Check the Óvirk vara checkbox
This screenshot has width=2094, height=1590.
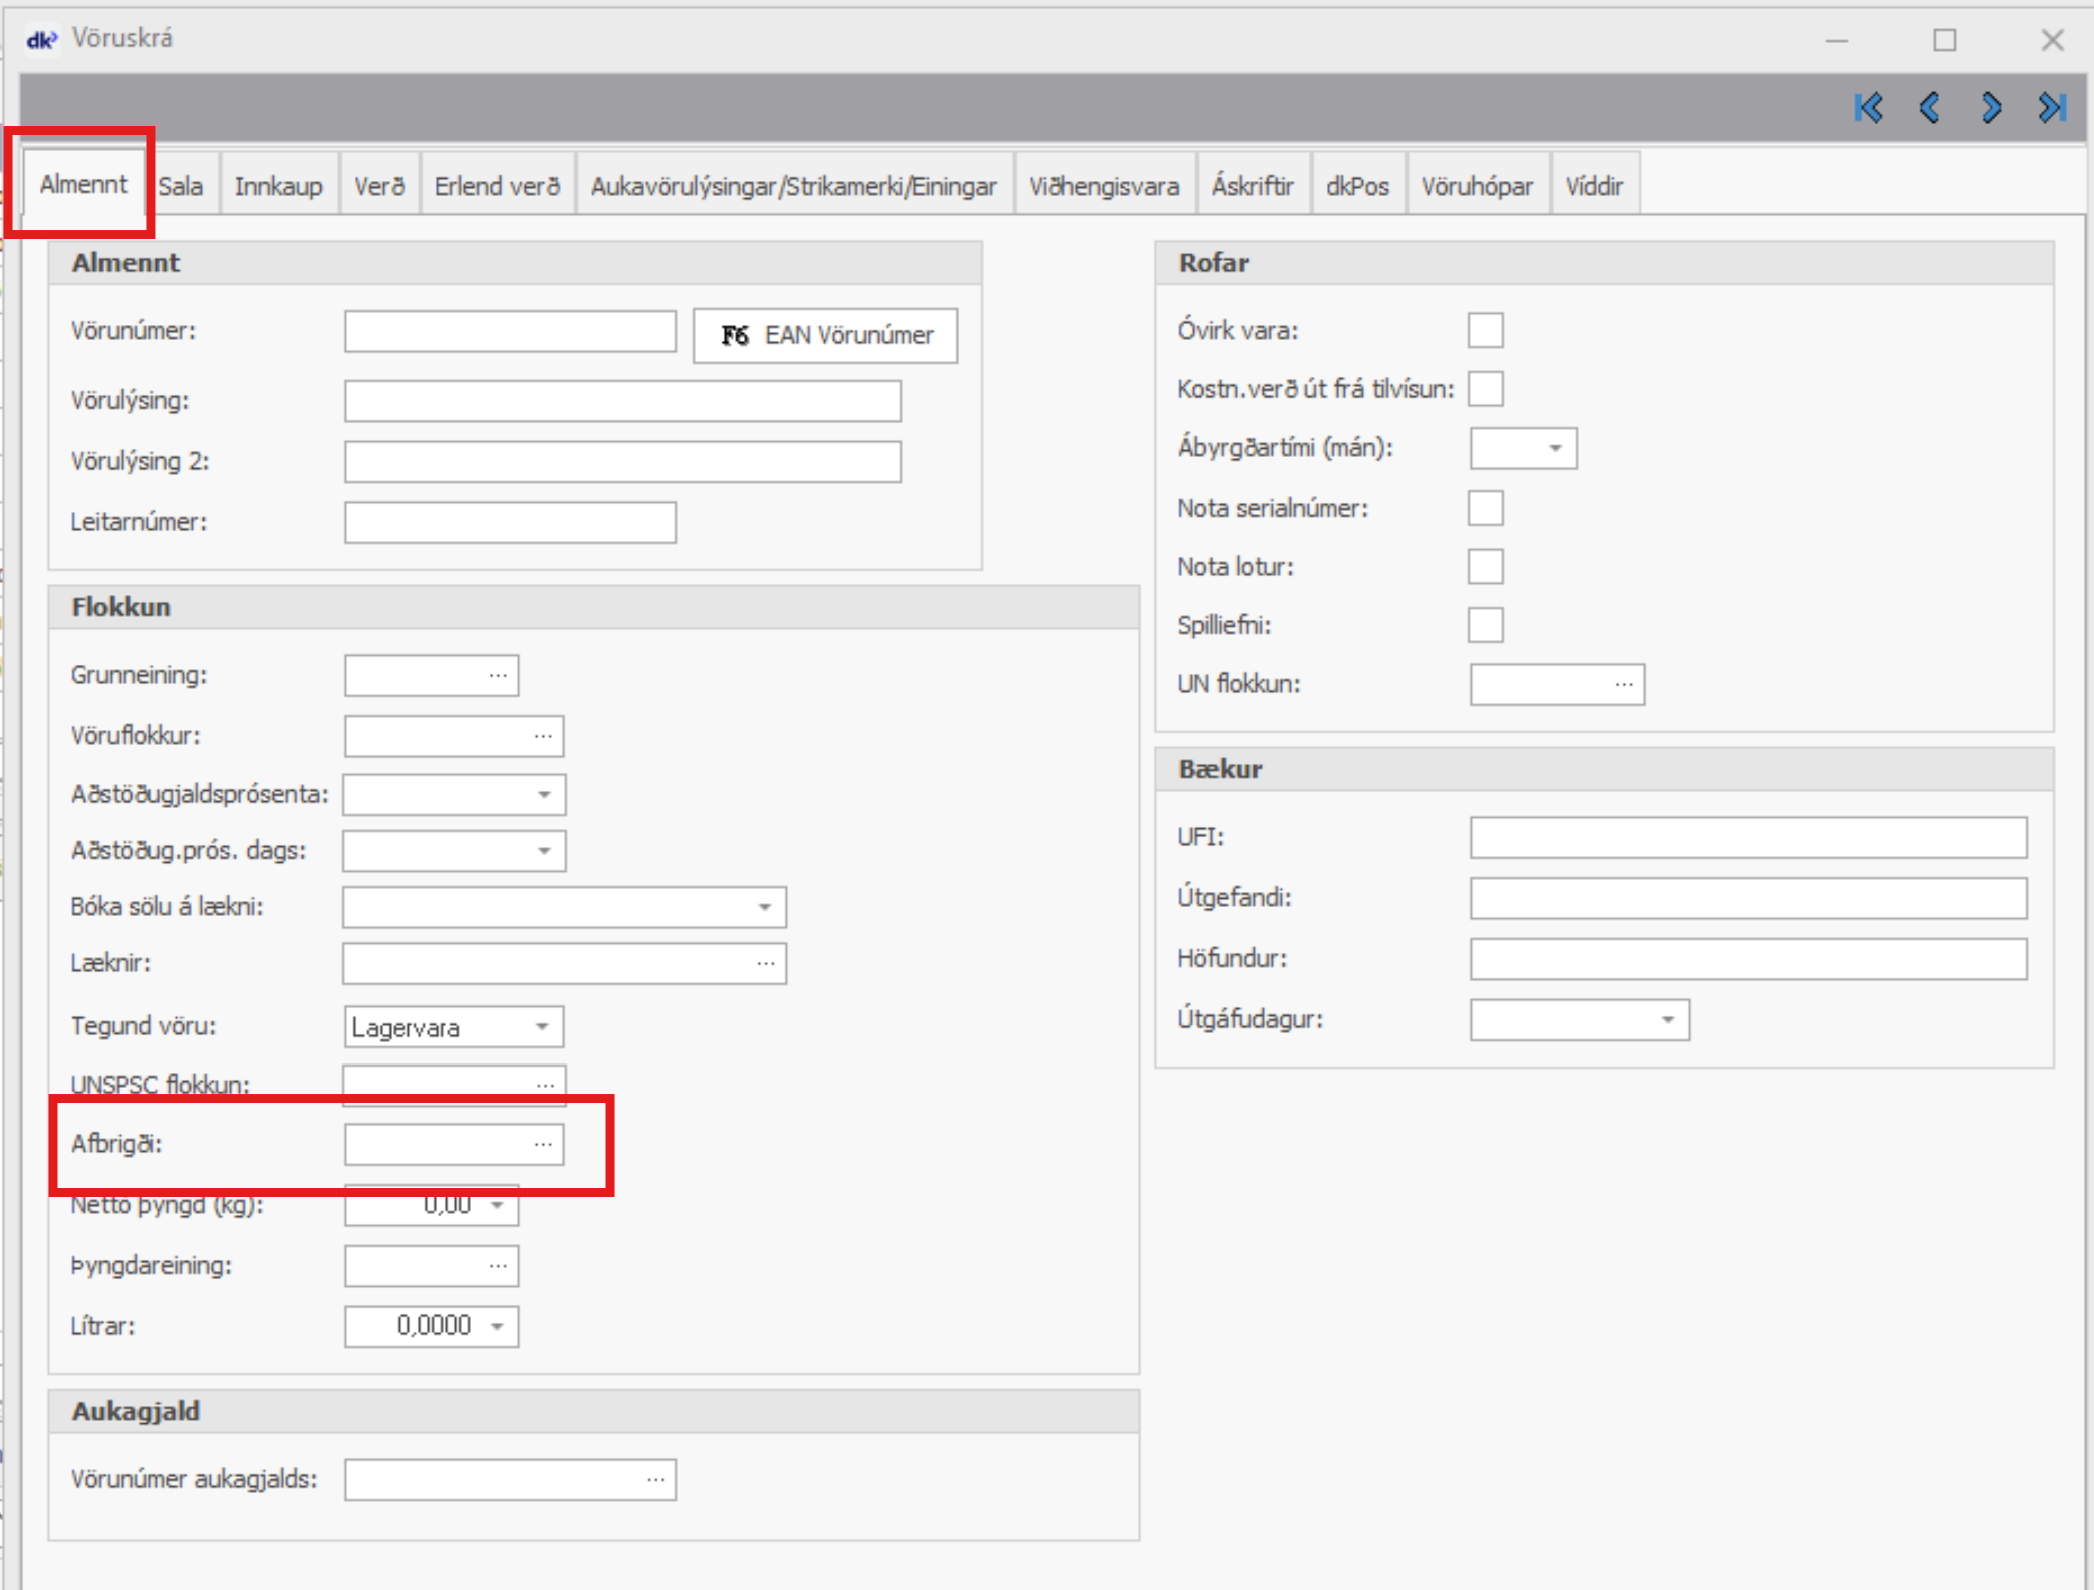click(1485, 330)
